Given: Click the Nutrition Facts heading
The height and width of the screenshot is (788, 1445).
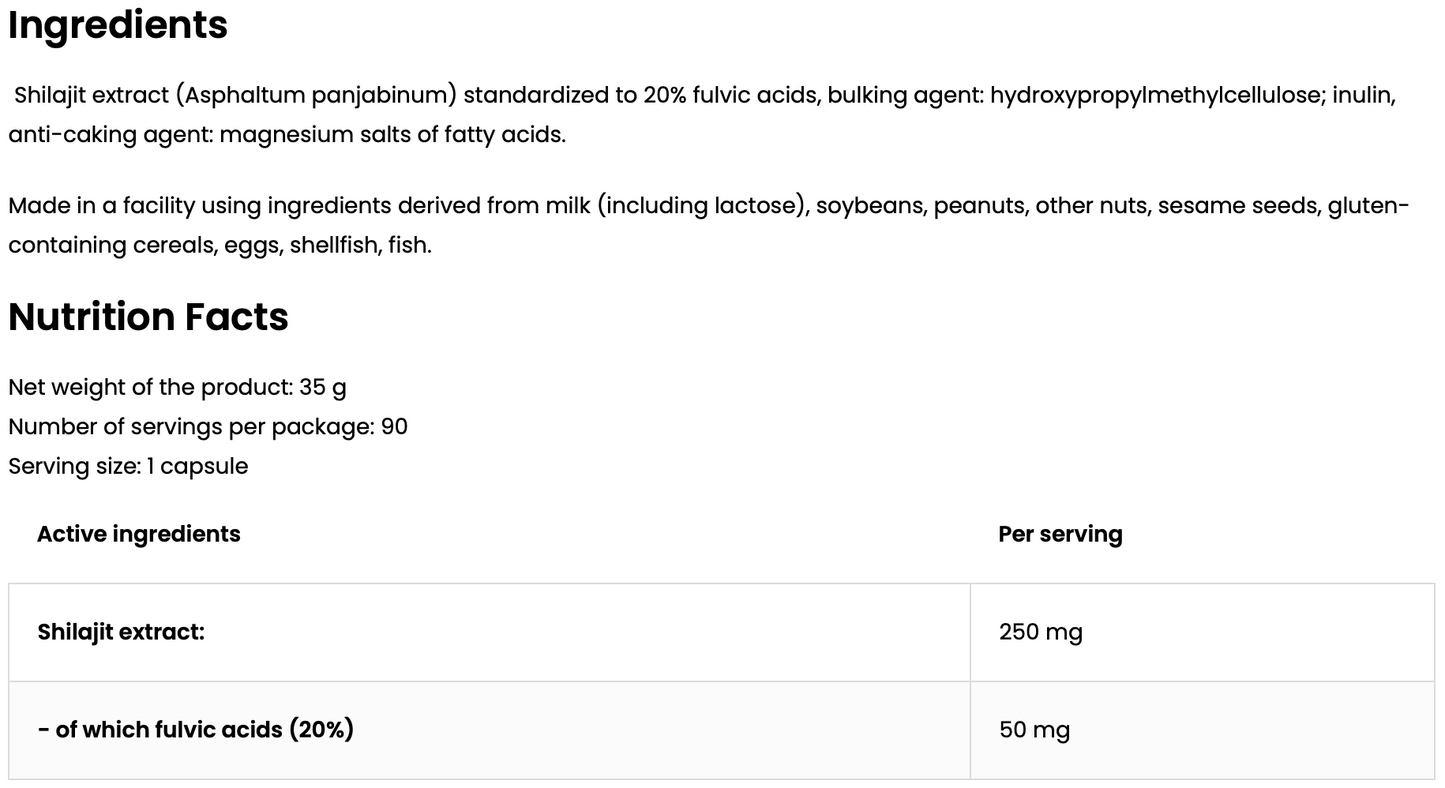Looking at the screenshot, I should pyautogui.click(x=148, y=317).
